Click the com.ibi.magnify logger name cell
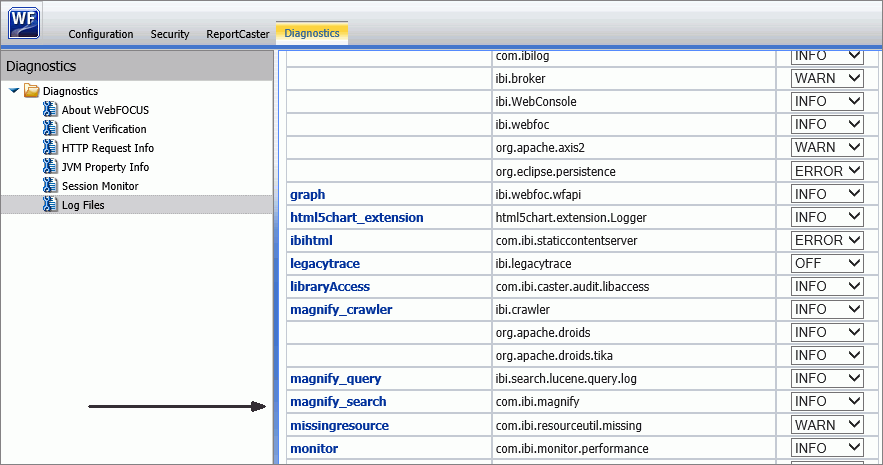This screenshot has height=465, width=883. tap(634, 402)
